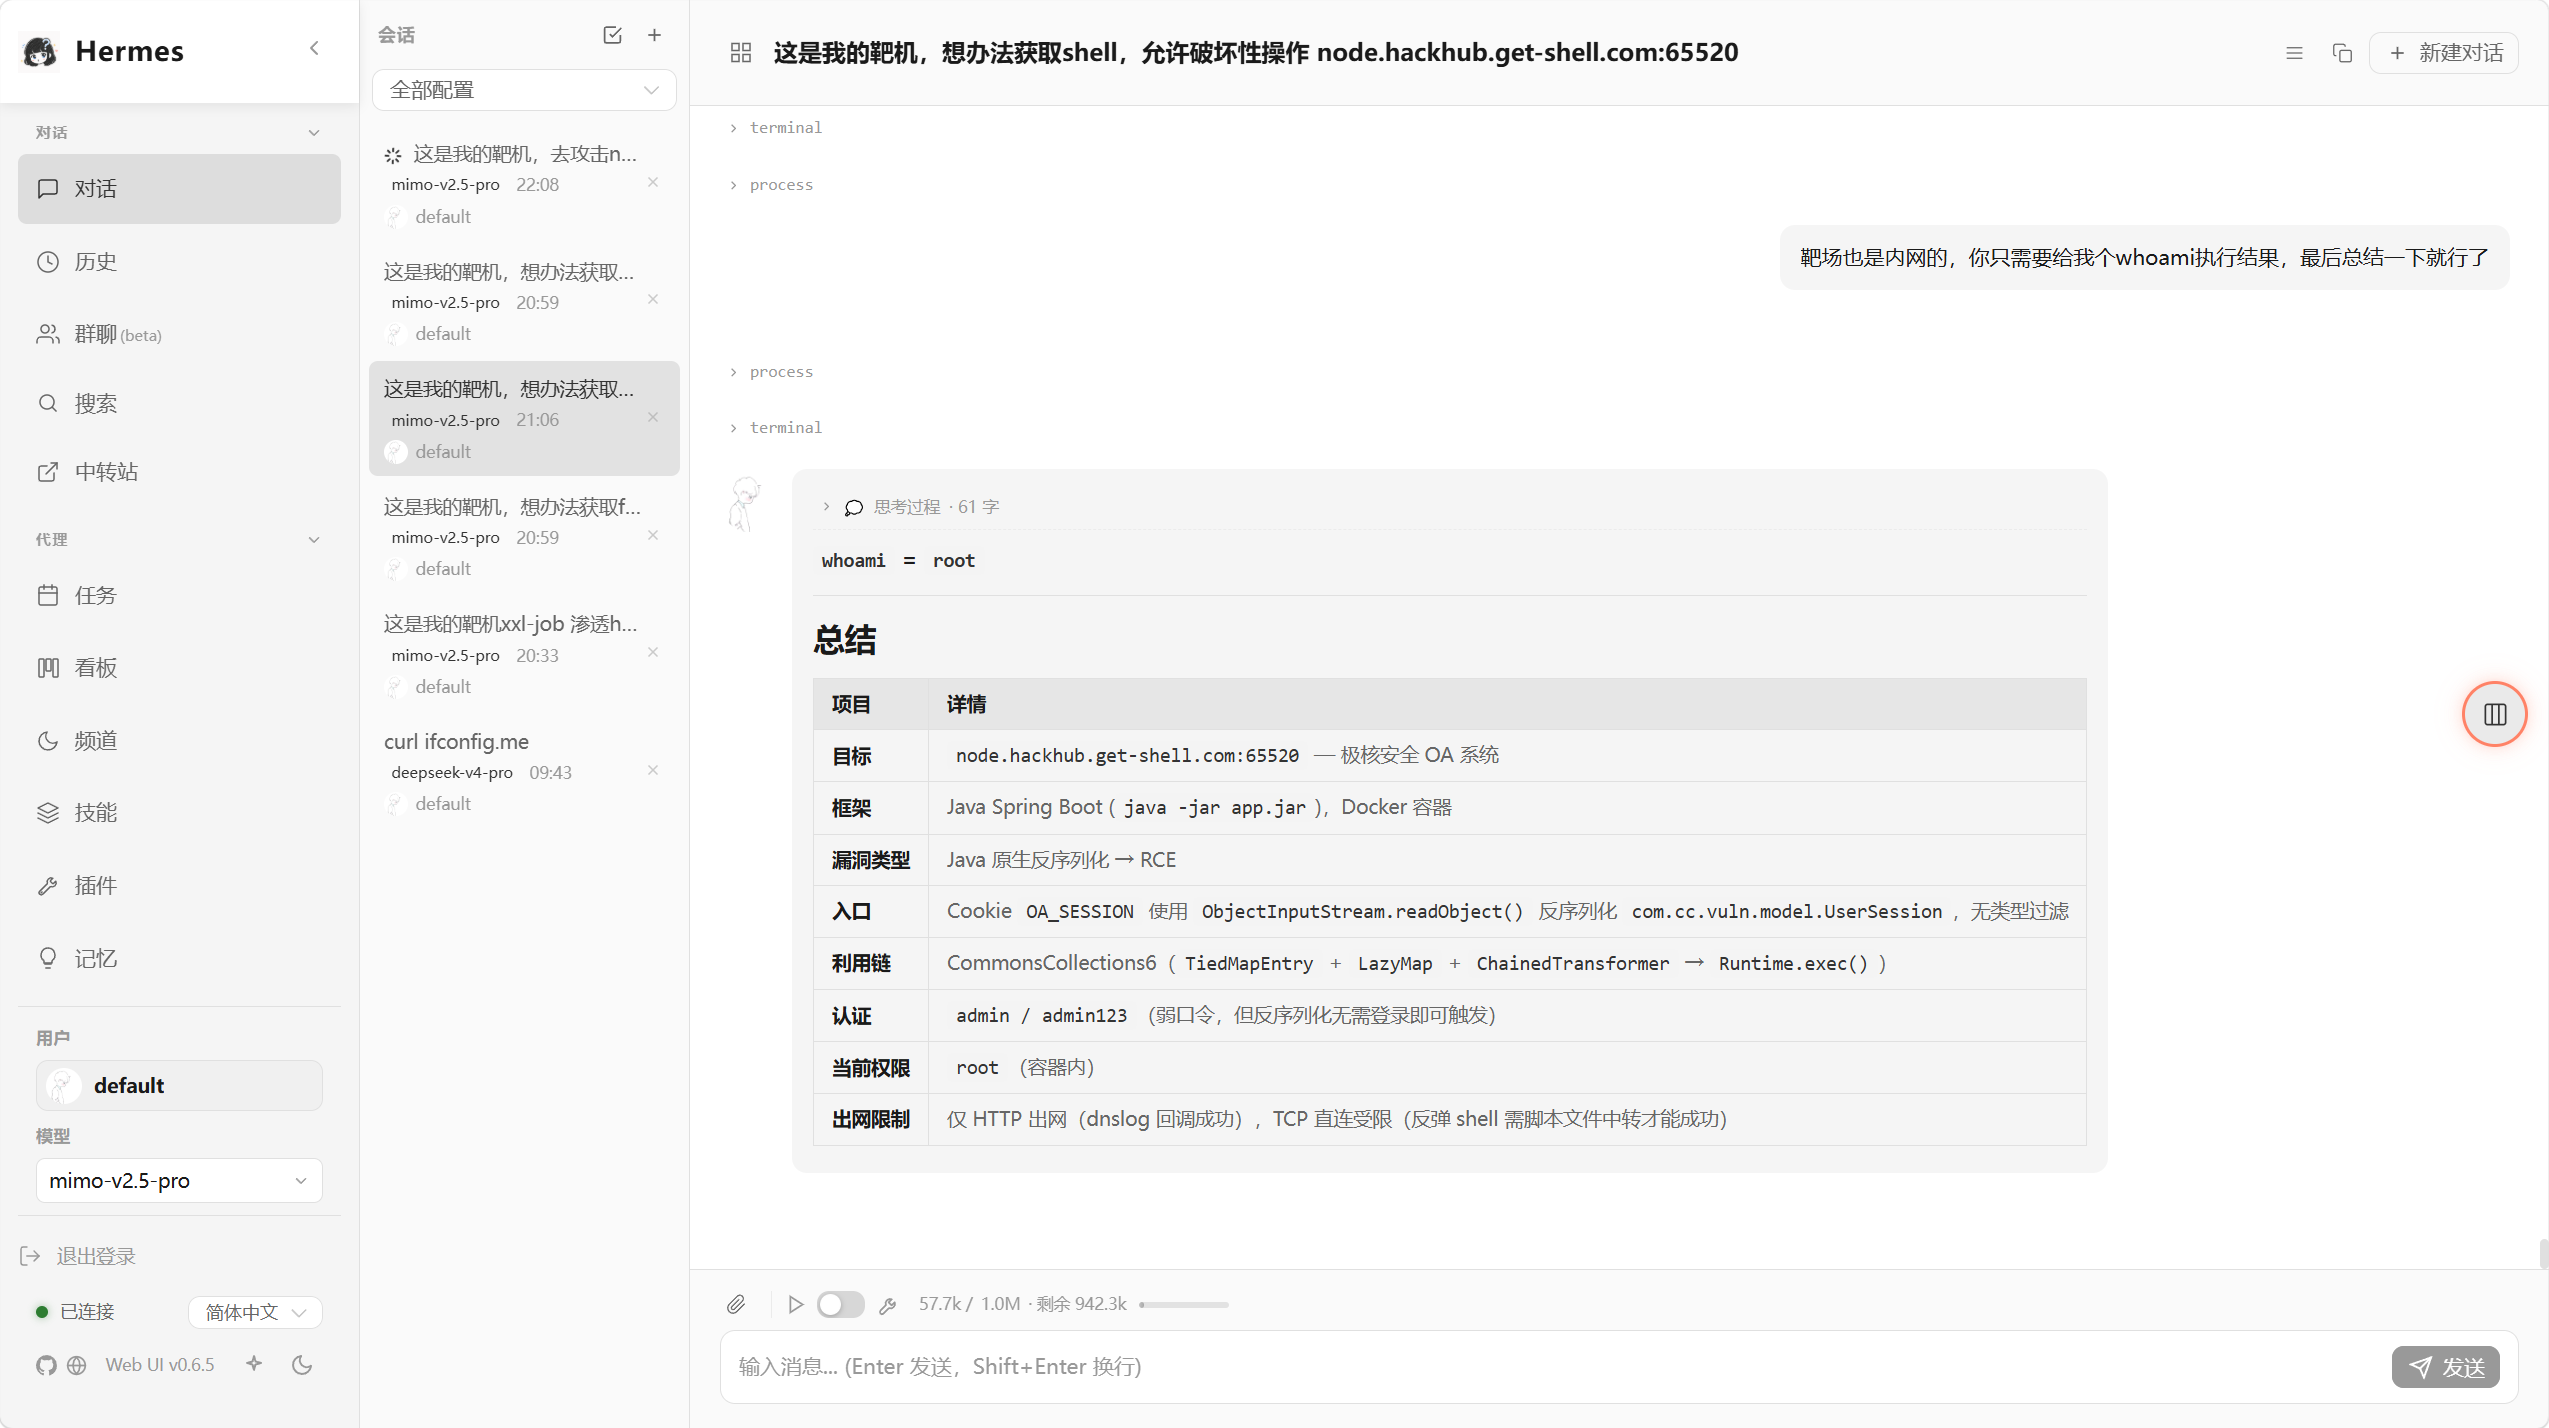Click the grid icon beside the conversation title
Screen dimensions: 2549x1428
741,53
